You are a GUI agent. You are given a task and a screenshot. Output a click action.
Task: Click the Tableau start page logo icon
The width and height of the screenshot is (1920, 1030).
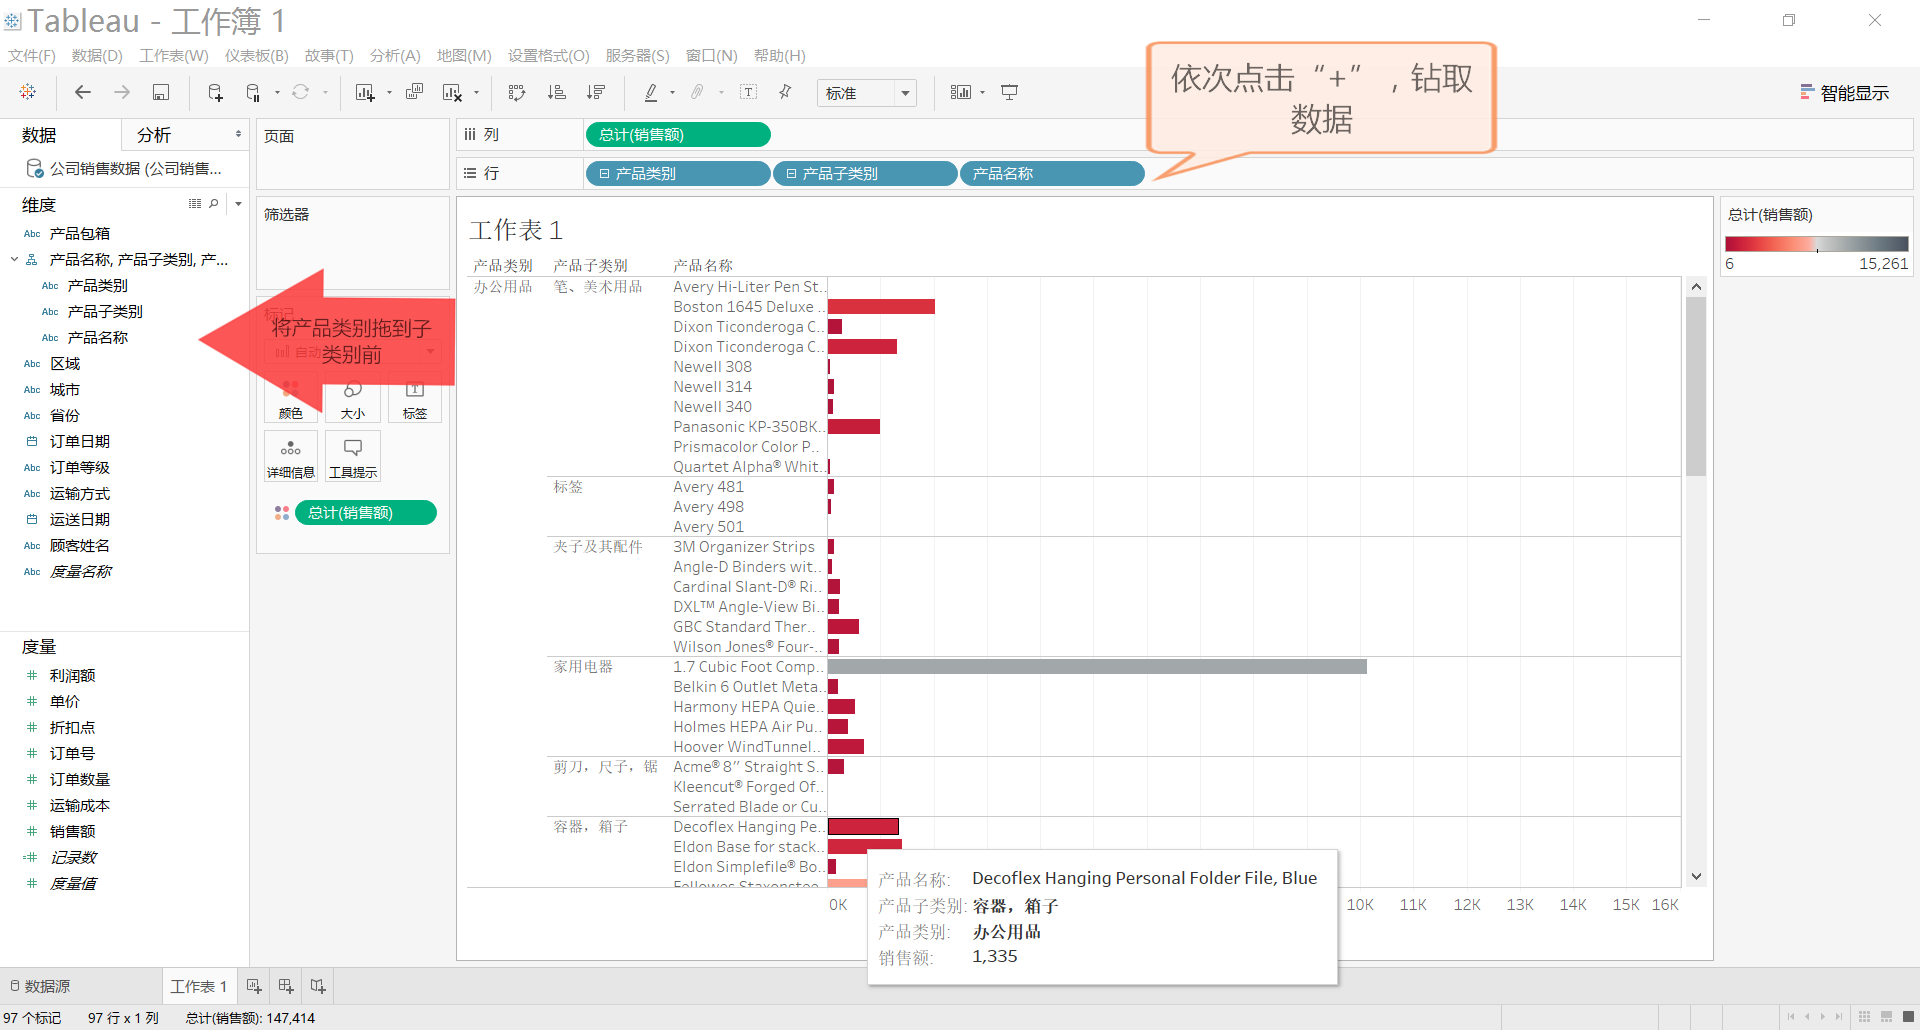[x=28, y=92]
